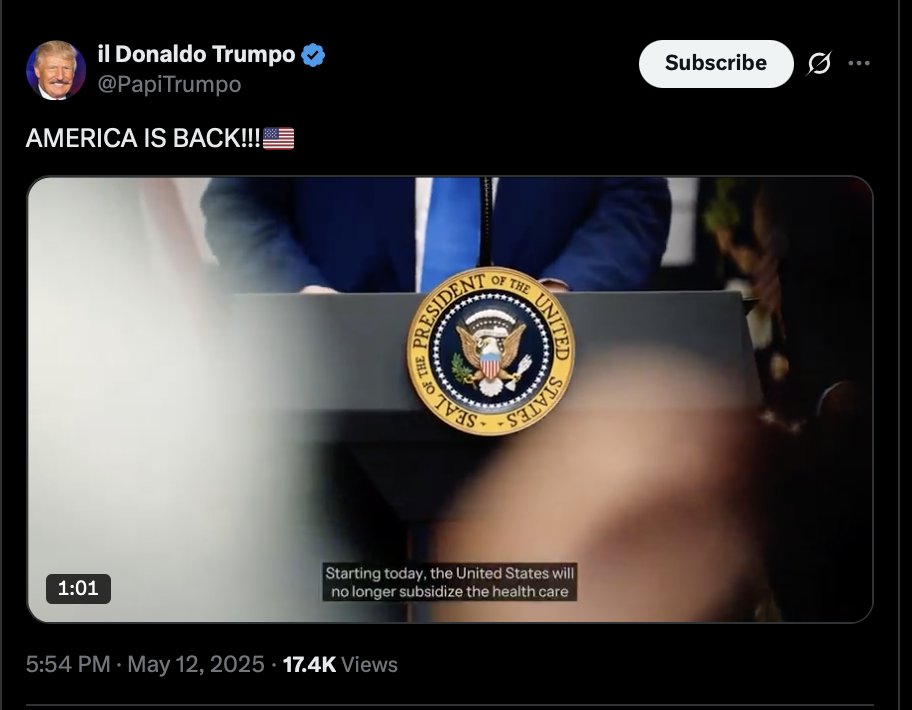Open the three-dot more options menu
912x710 pixels.
click(x=859, y=63)
